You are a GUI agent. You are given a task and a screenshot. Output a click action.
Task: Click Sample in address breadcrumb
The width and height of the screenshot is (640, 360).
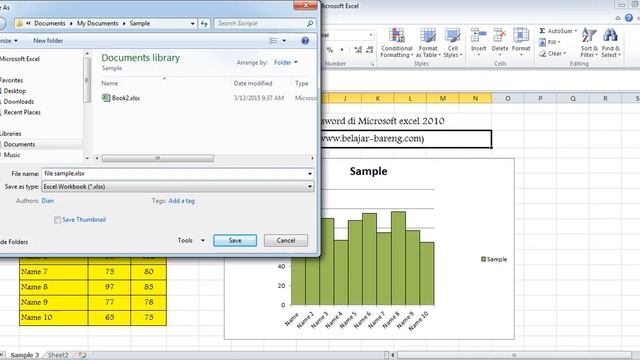click(x=140, y=24)
